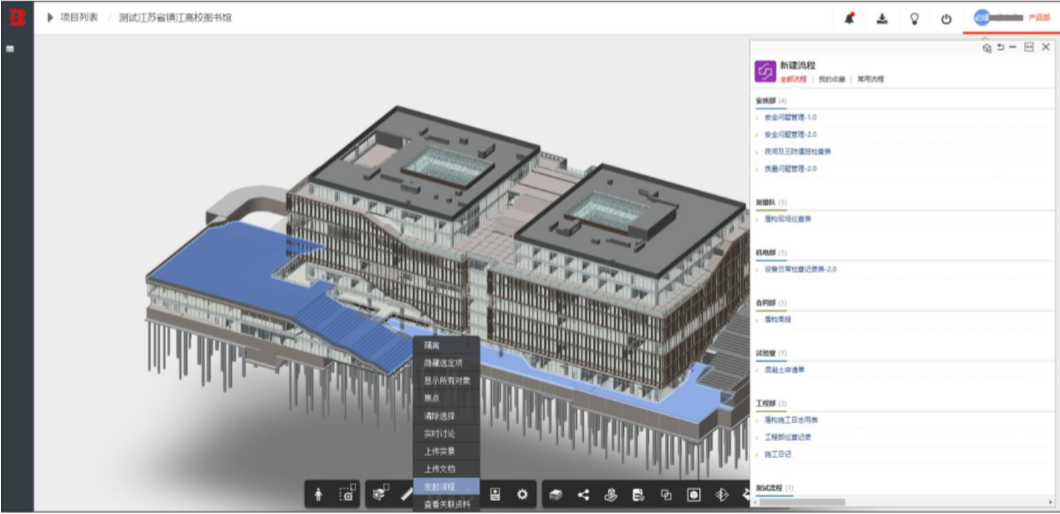
Task: Open third process under 安质部 group
Action: click(x=798, y=151)
